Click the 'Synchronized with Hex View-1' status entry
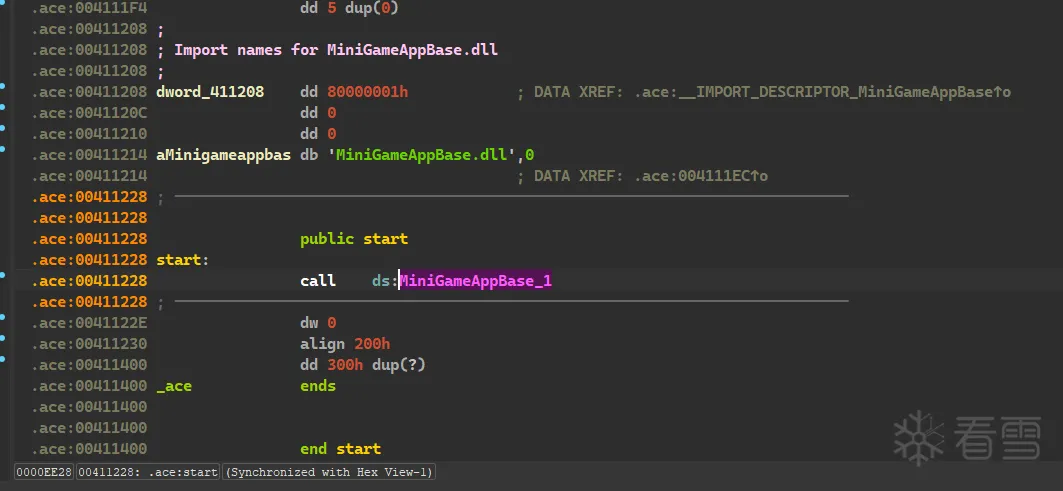This screenshot has width=1063, height=491. coord(329,472)
